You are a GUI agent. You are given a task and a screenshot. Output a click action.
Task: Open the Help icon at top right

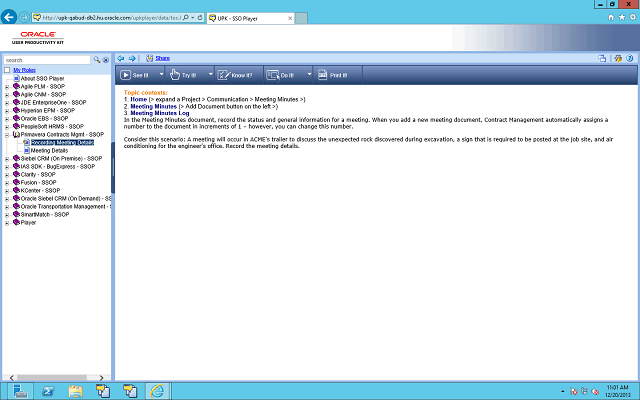click(631, 59)
